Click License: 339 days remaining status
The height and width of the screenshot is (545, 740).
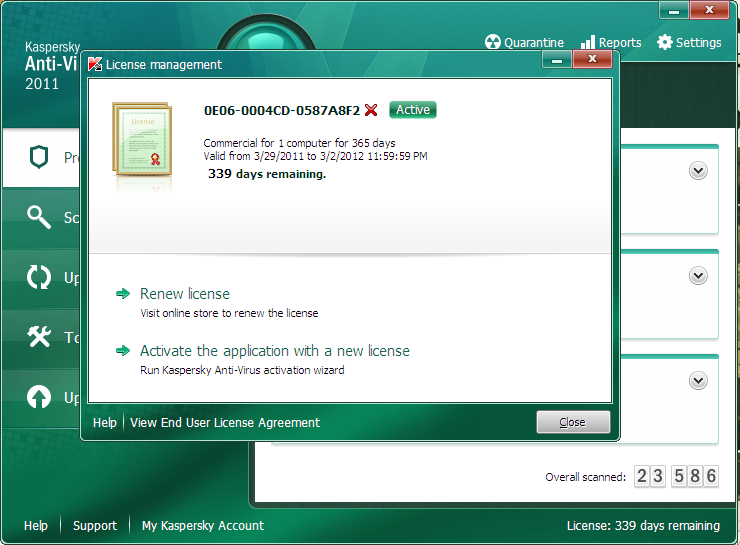(643, 526)
